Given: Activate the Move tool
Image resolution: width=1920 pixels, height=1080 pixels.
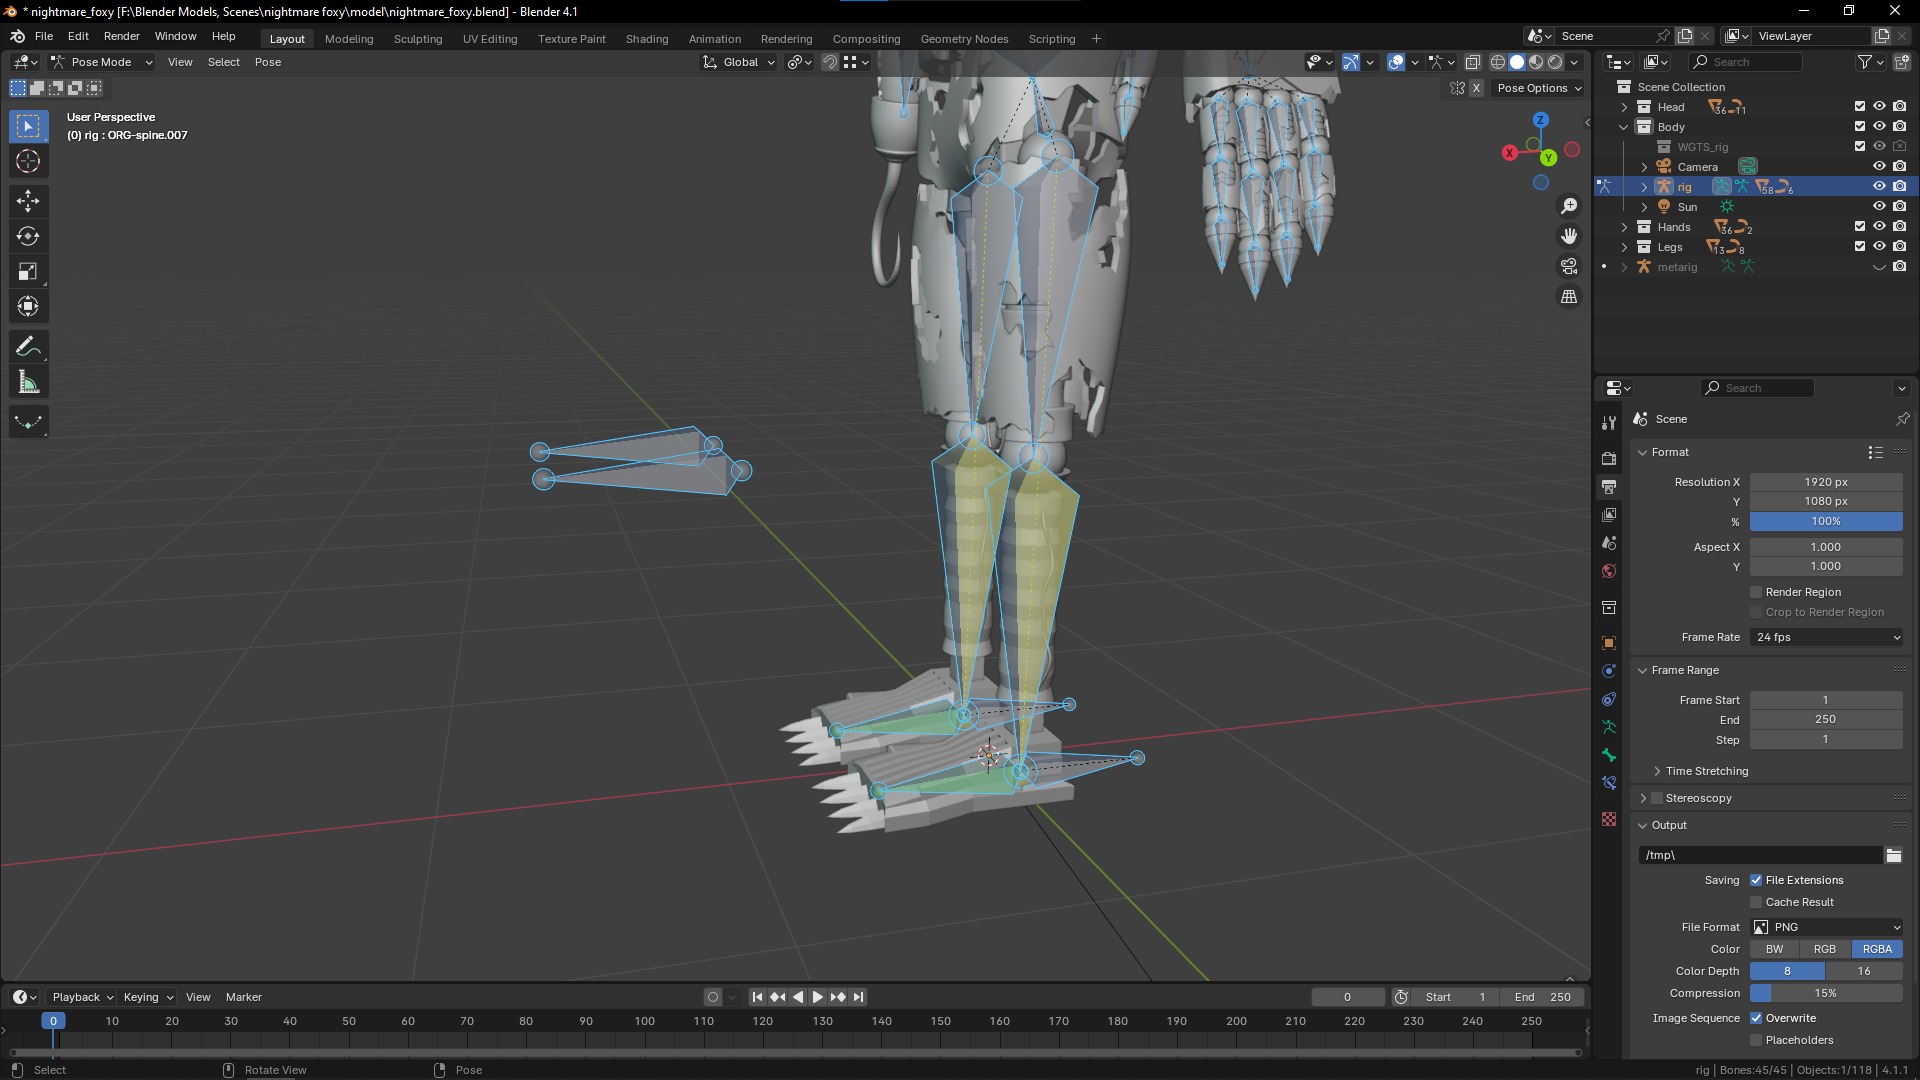Looking at the screenshot, I should coord(28,201).
